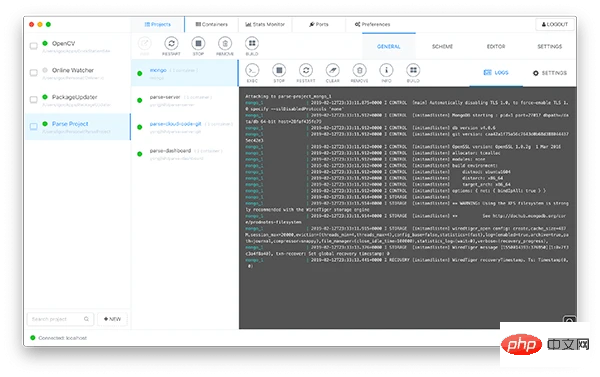Viewport: 600px width, 377px height.
Task: Click the parse-dashboard green status dot
Action: 140,154
